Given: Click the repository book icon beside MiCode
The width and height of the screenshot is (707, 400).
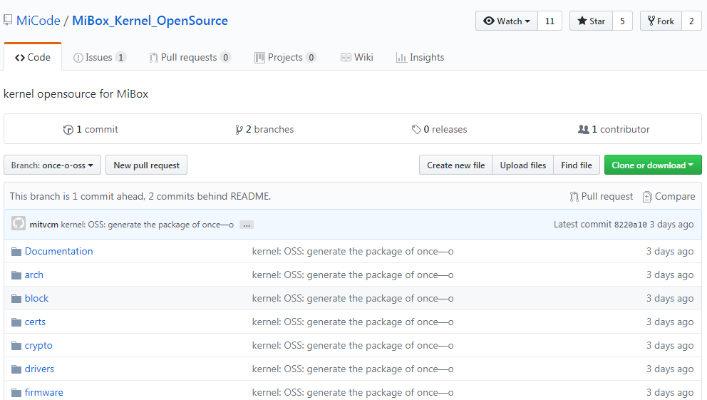Looking at the screenshot, I should pyautogui.click(x=8, y=21).
